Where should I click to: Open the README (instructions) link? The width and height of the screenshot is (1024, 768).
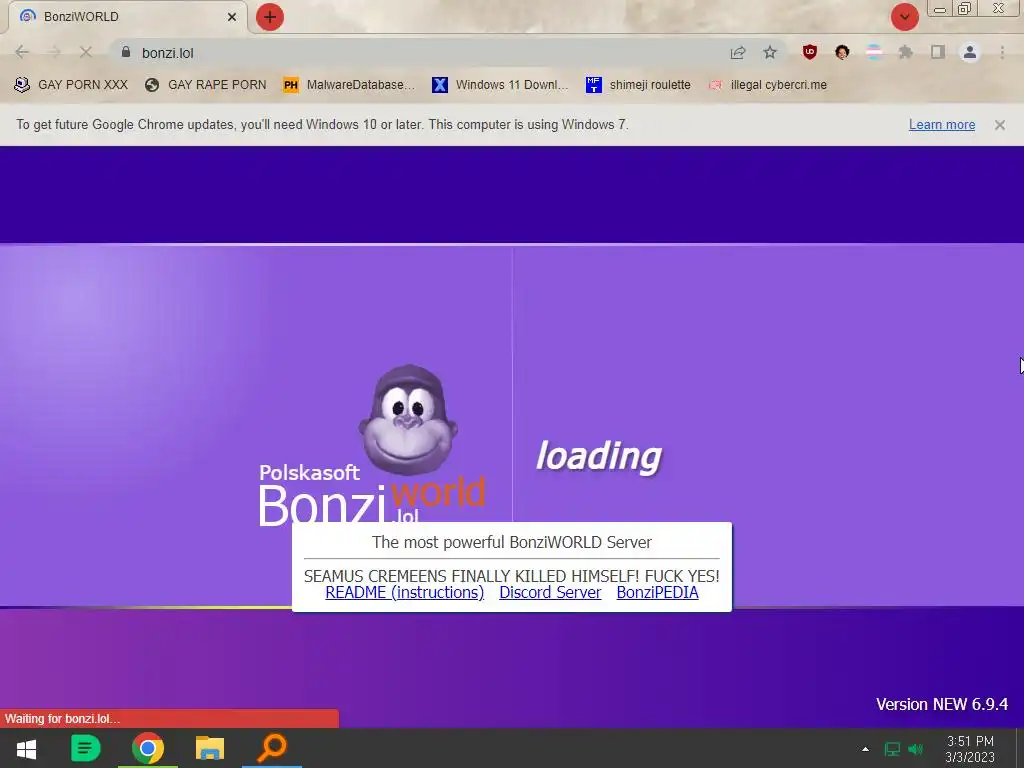[405, 592]
